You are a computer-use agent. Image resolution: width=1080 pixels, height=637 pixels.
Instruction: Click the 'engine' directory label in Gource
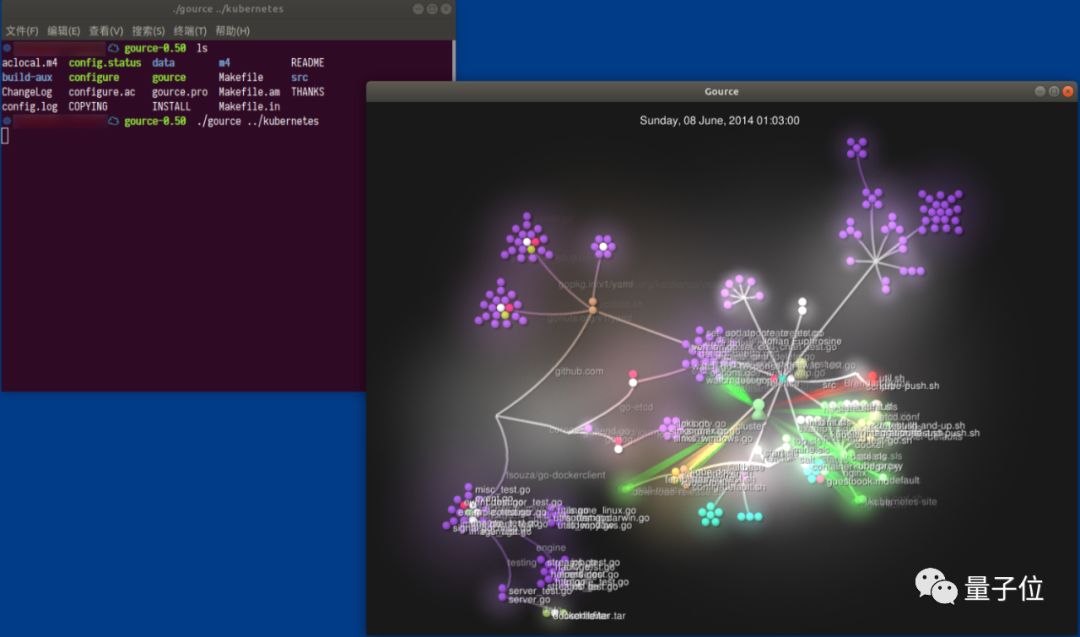pos(550,547)
